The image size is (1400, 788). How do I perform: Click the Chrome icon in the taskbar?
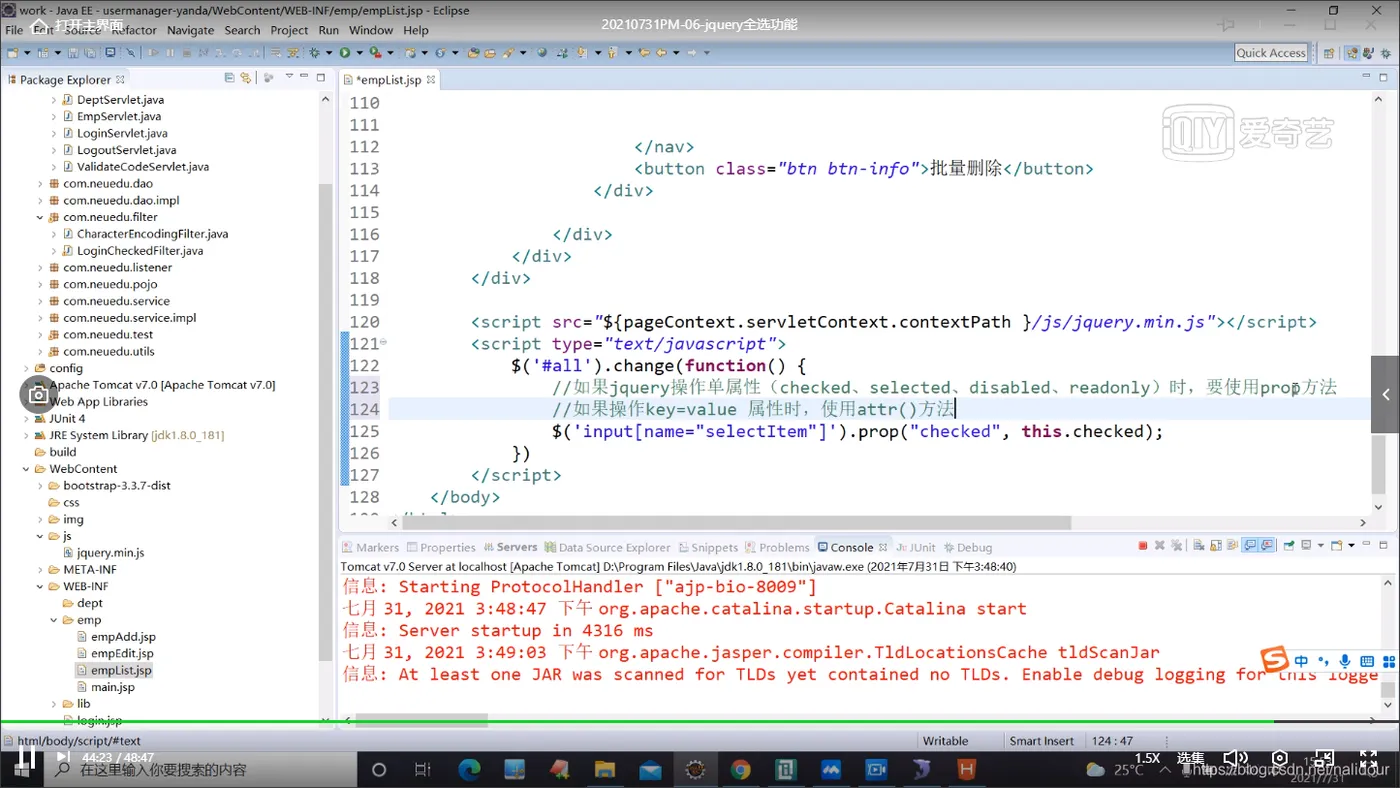coord(740,769)
